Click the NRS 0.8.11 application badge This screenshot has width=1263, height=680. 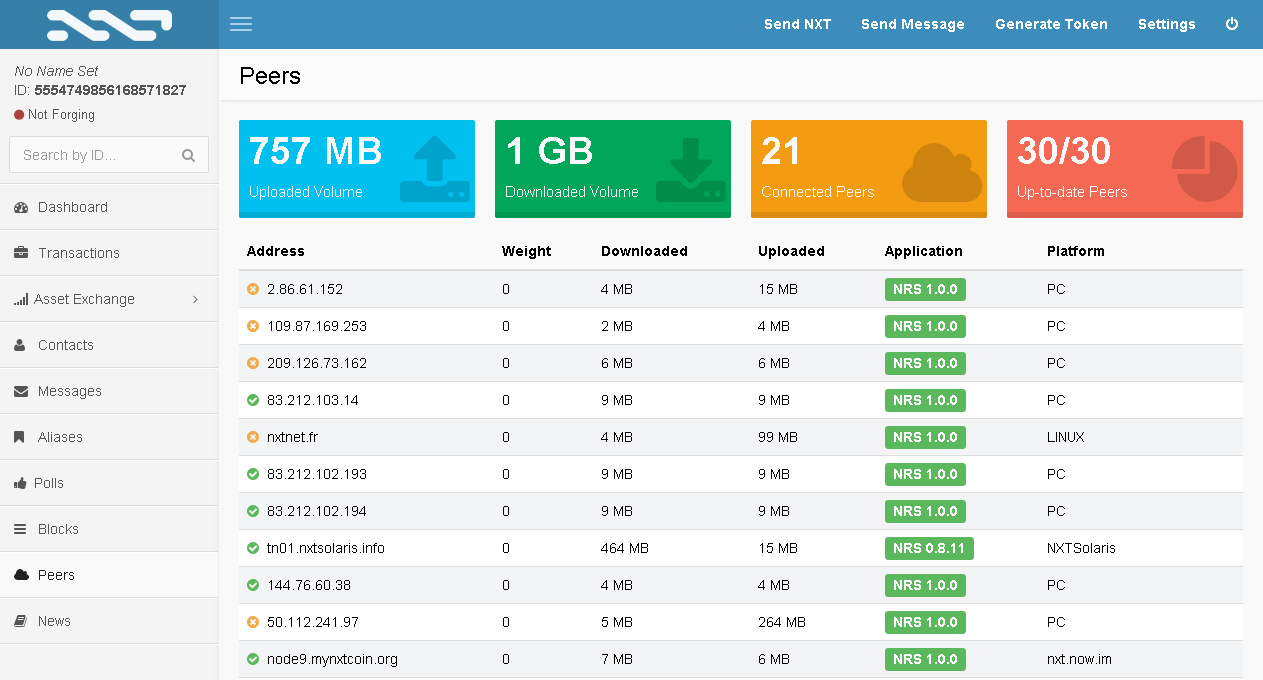coord(929,548)
